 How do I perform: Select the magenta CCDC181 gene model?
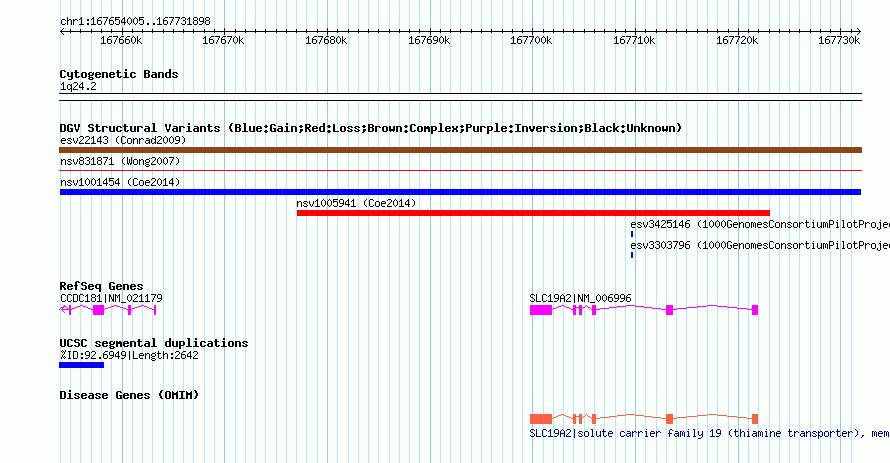108,310
